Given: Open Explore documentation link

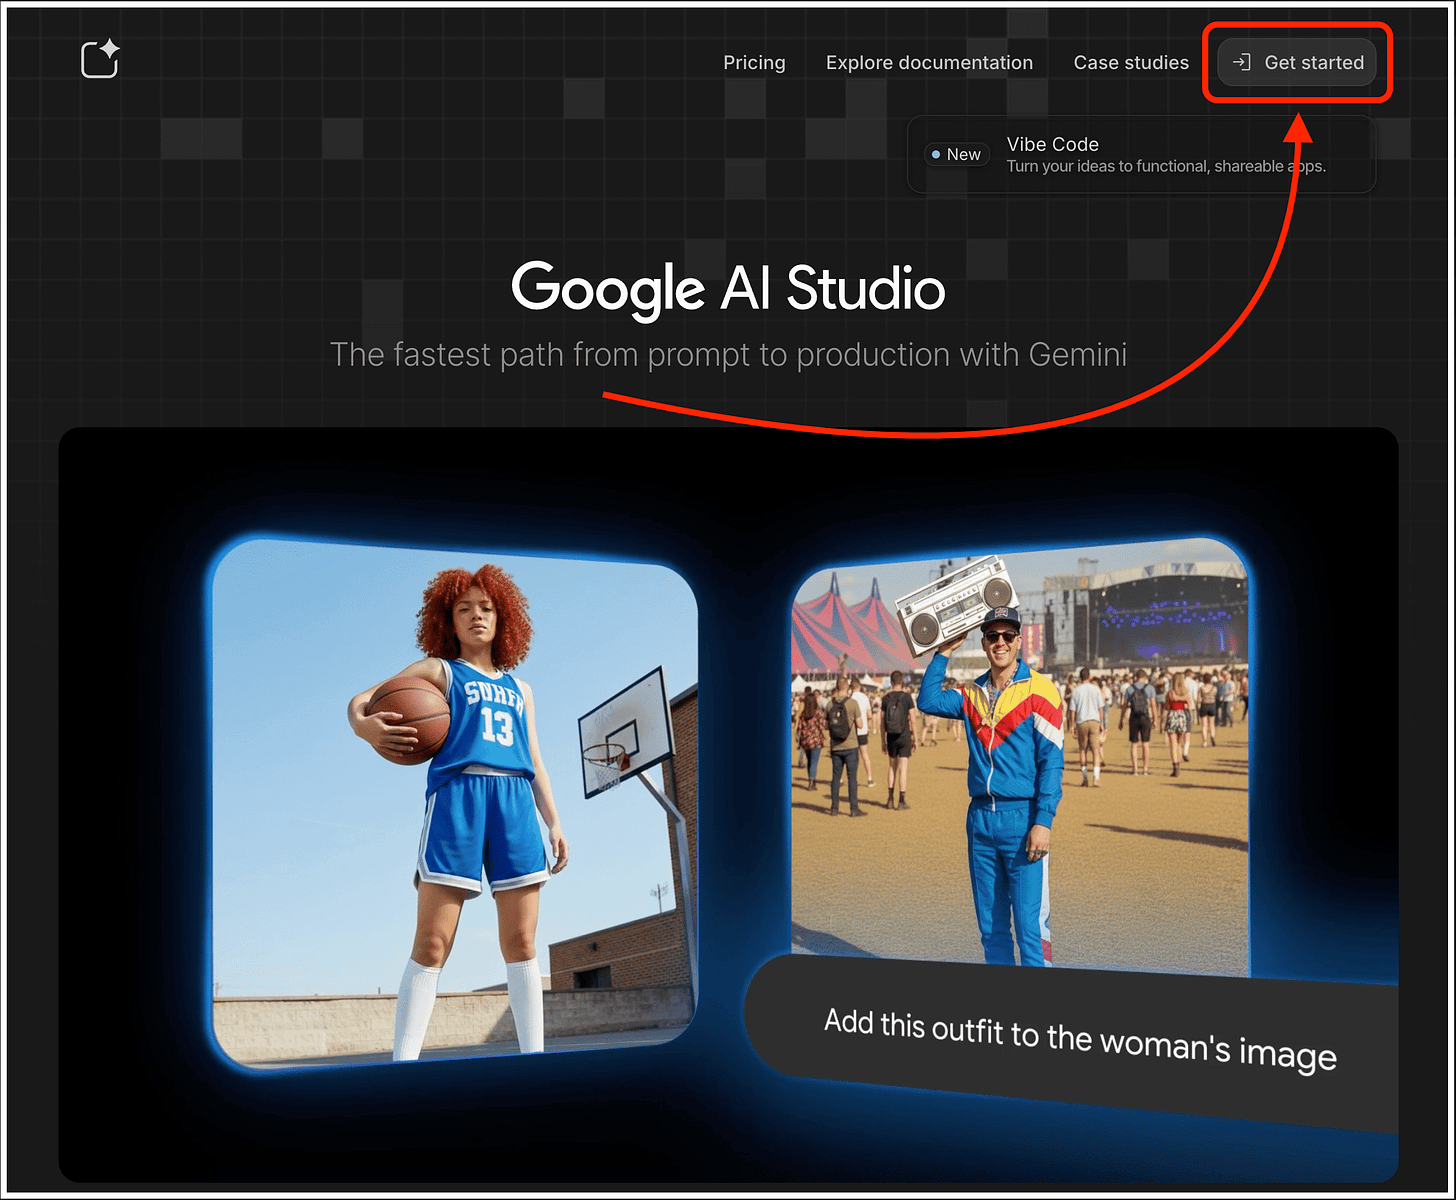Looking at the screenshot, I should [929, 62].
